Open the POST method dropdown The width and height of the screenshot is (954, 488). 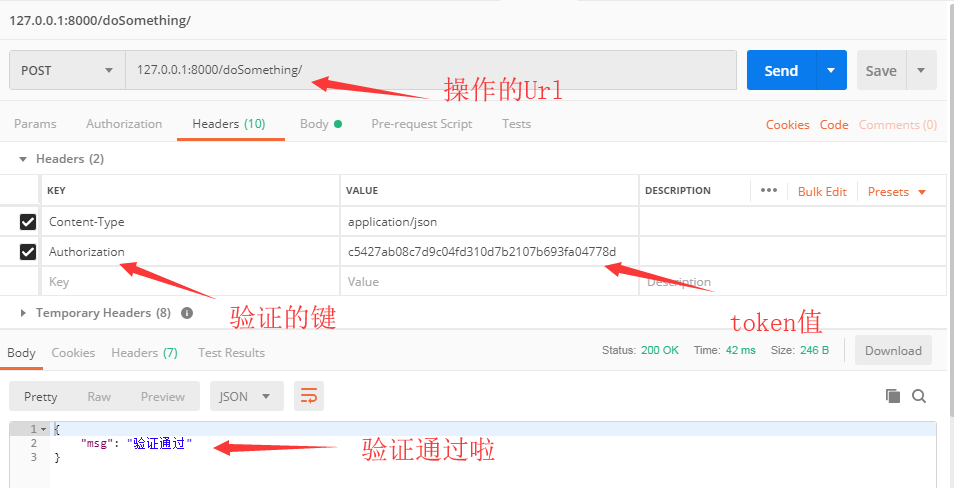click(68, 70)
